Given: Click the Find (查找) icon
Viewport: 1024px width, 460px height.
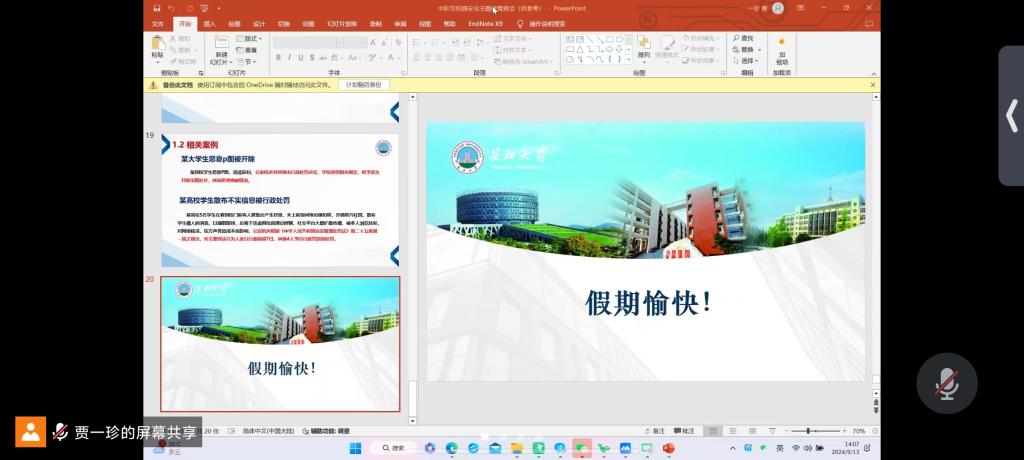Looking at the screenshot, I should [x=743, y=38].
